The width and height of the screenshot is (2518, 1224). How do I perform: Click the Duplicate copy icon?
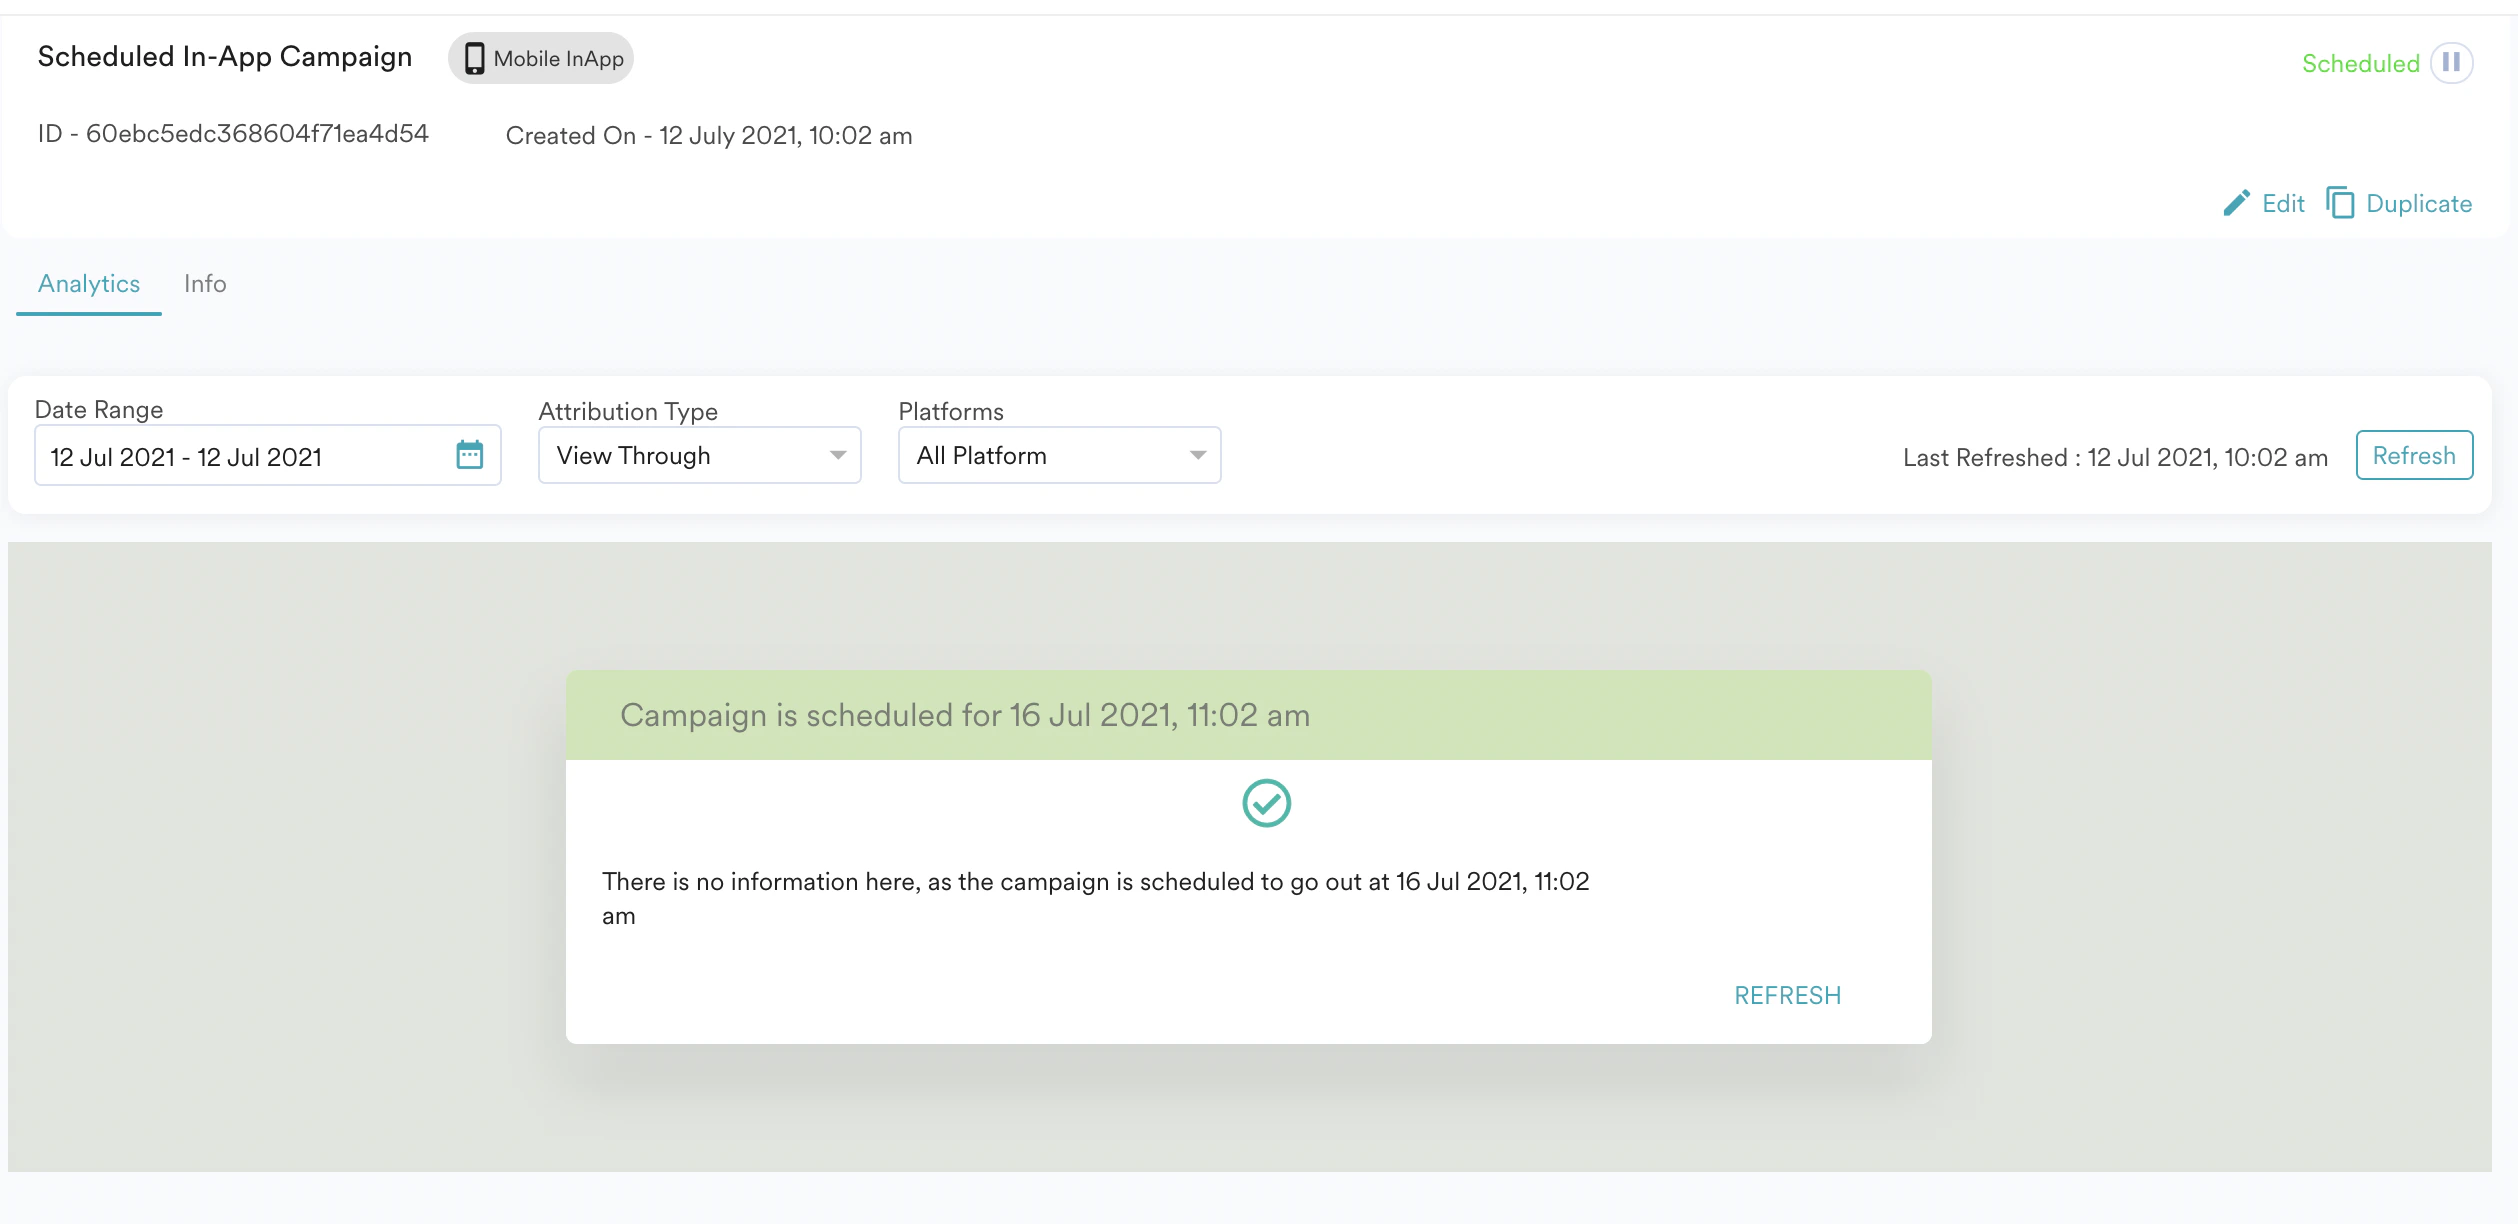click(x=2340, y=203)
